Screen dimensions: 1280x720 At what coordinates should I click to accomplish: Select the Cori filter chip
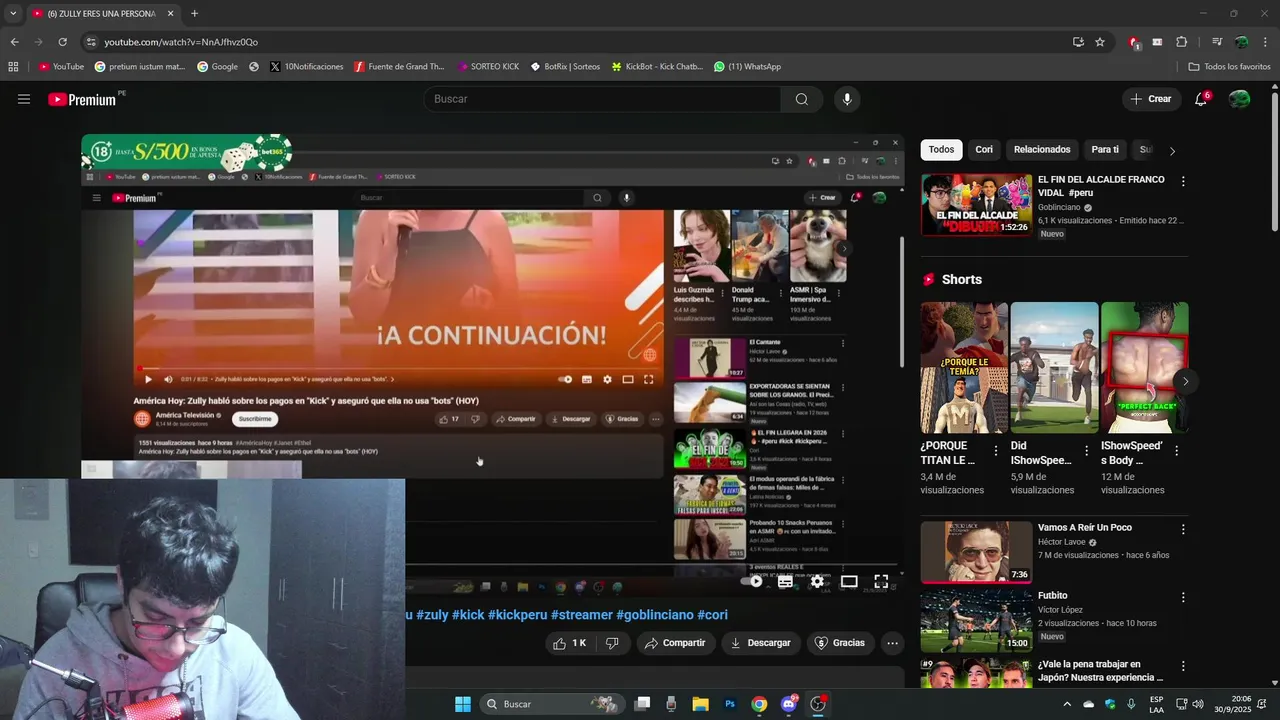[984, 150]
